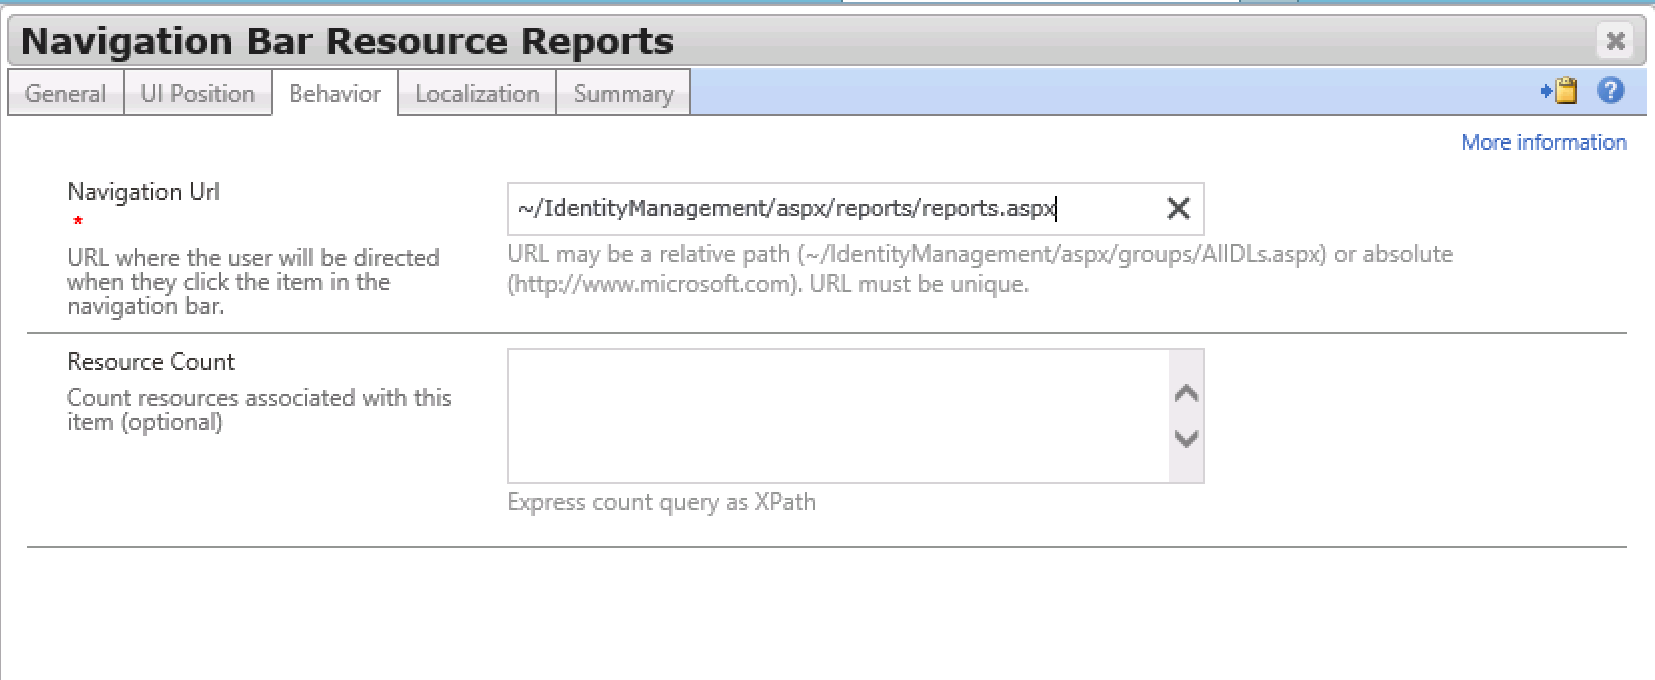Click the clipboard icon with arrow
Image resolution: width=1655 pixels, height=680 pixels.
click(1559, 91)
